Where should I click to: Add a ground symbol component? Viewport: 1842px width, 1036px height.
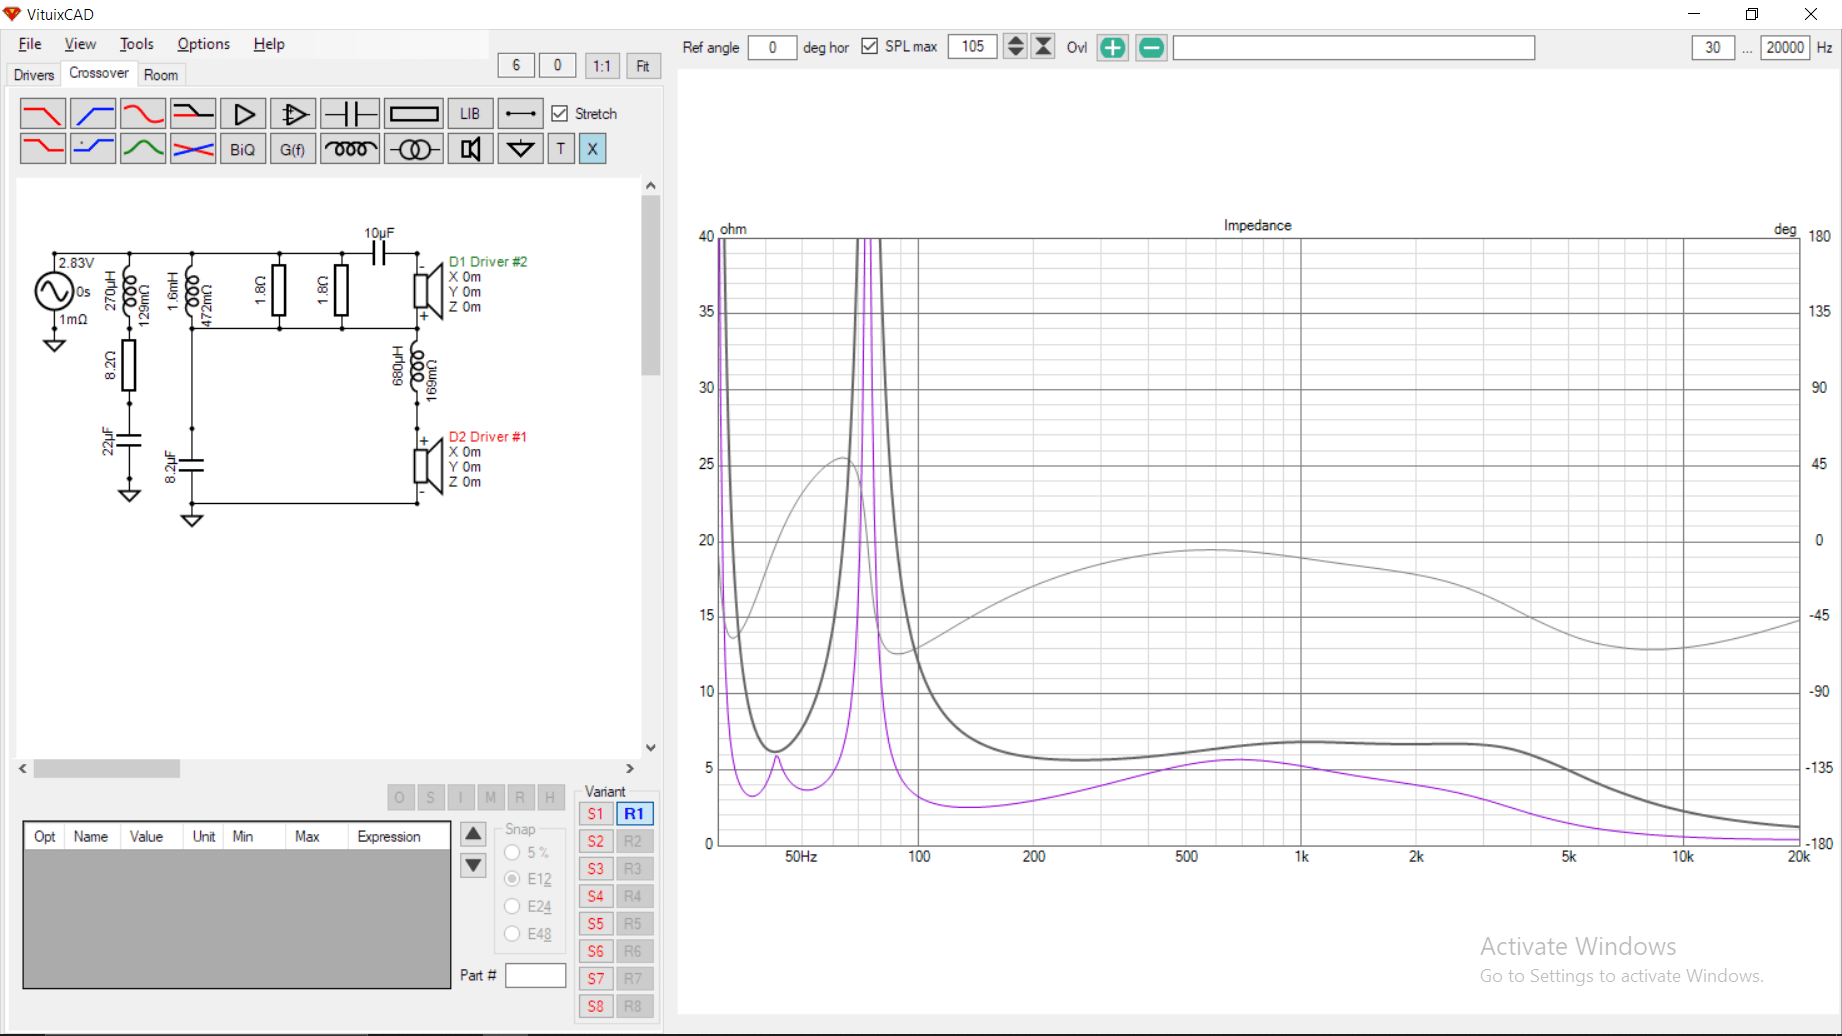[520, 149]
